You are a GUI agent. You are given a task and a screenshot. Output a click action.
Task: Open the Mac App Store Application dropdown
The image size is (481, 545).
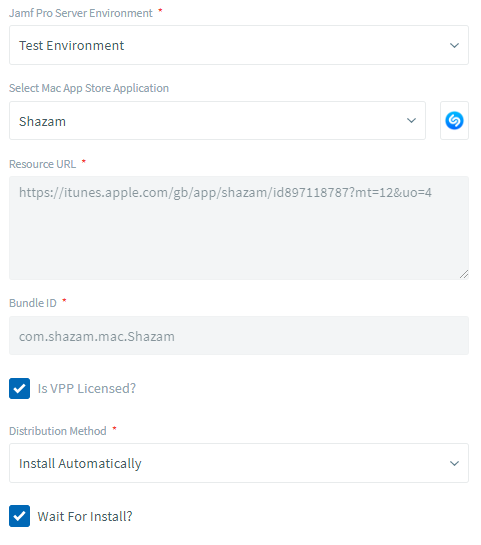point(217,121)
